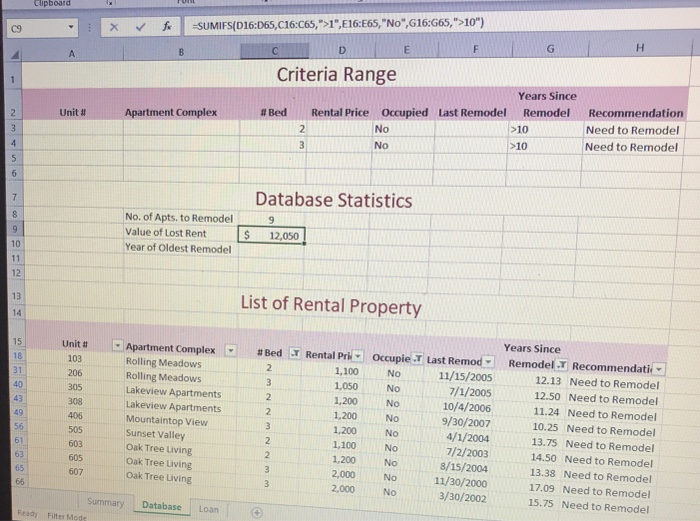The image size is (700, 521).
Task: Switch to the Summary sheet tab
Action: (x=105, y=502)
